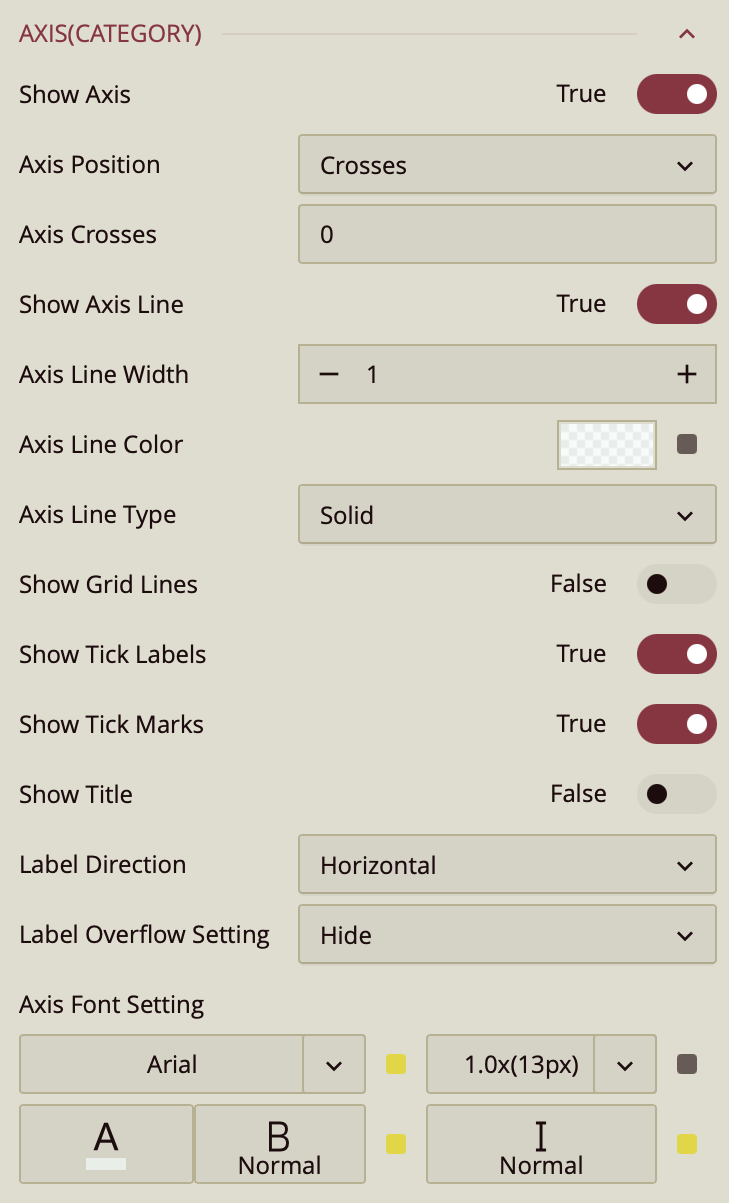Image resolution: width=729 pixels, height=1203 pixels.
Task: Expand the Label Overflow Setting dropdown
Action: (x=507, y=935)
